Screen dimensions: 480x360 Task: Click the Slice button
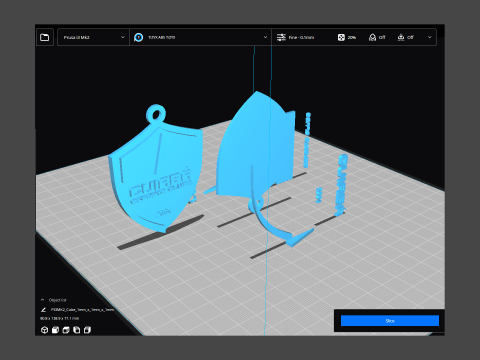coord(390,321)
